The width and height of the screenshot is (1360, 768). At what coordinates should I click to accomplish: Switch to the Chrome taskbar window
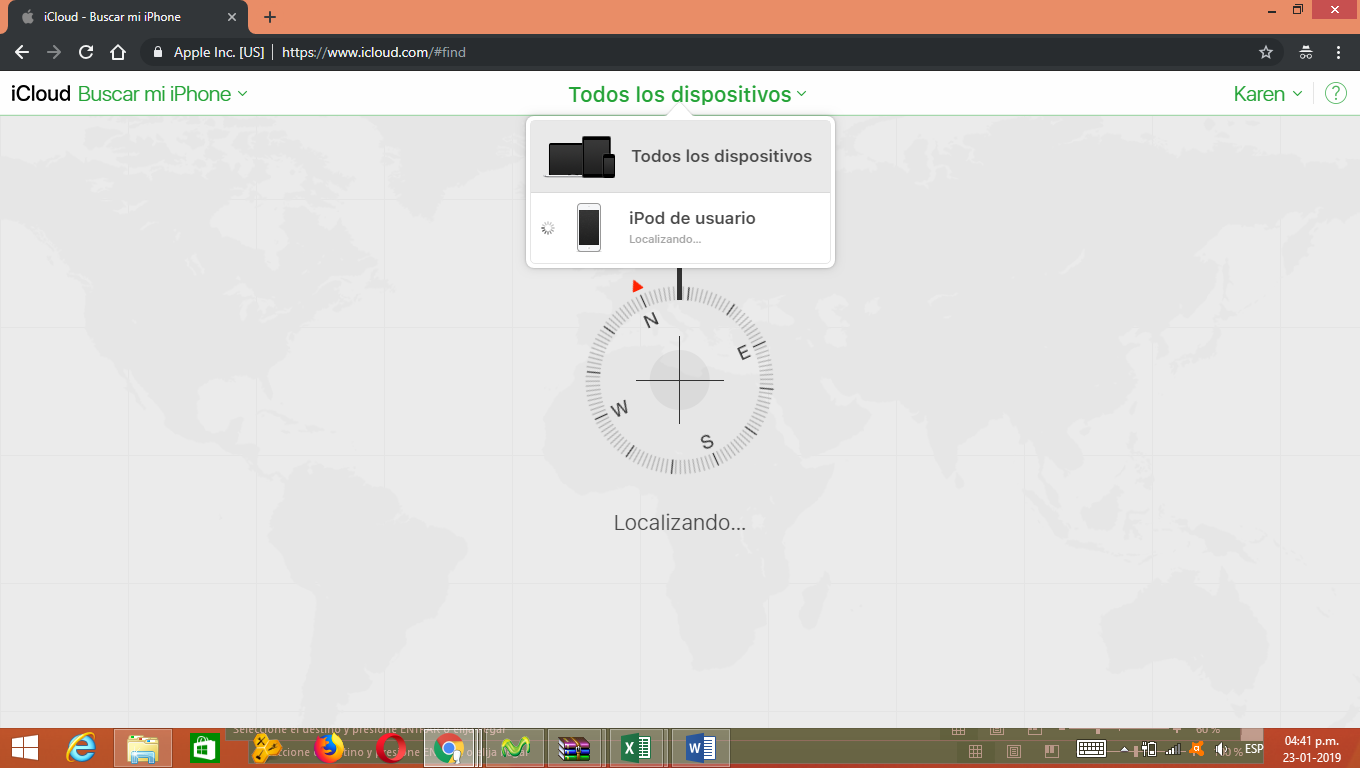point(451,748)
